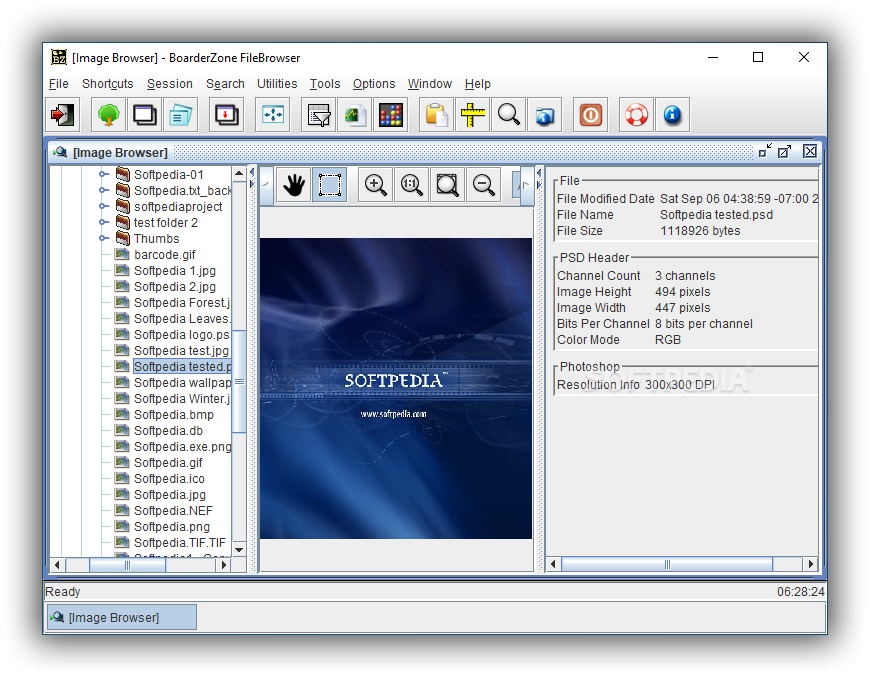870x677 pixels.
Task: Open the Utilities menu
Action: tap(277, 84)
